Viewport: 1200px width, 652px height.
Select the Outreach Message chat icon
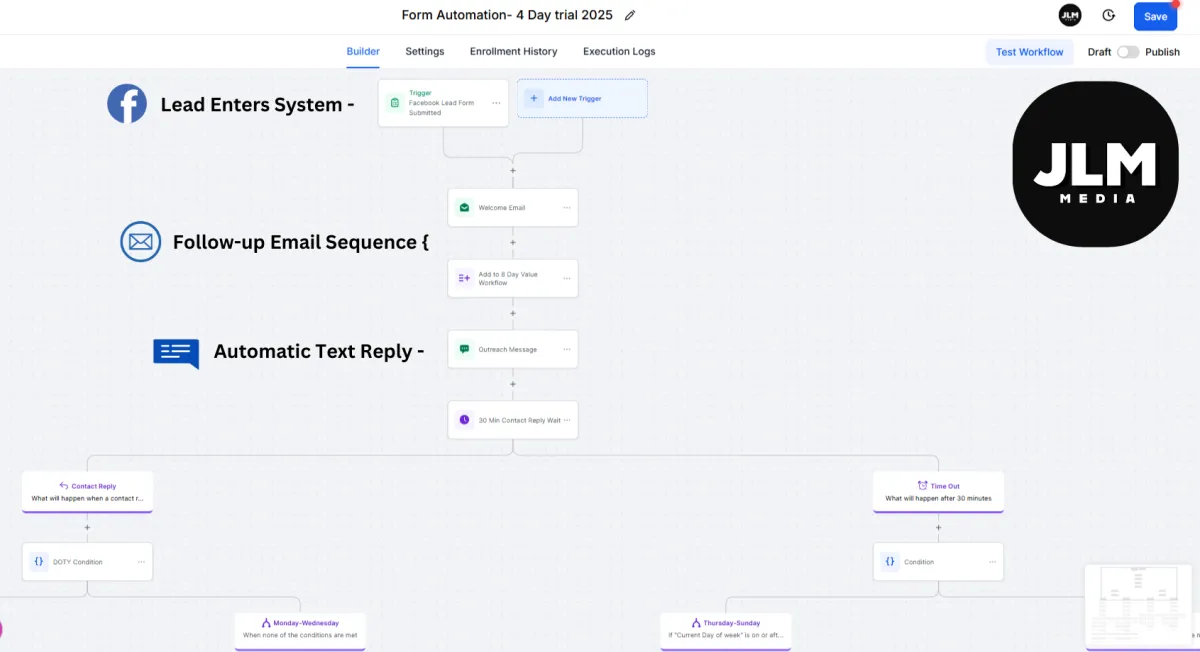[464, 349]
